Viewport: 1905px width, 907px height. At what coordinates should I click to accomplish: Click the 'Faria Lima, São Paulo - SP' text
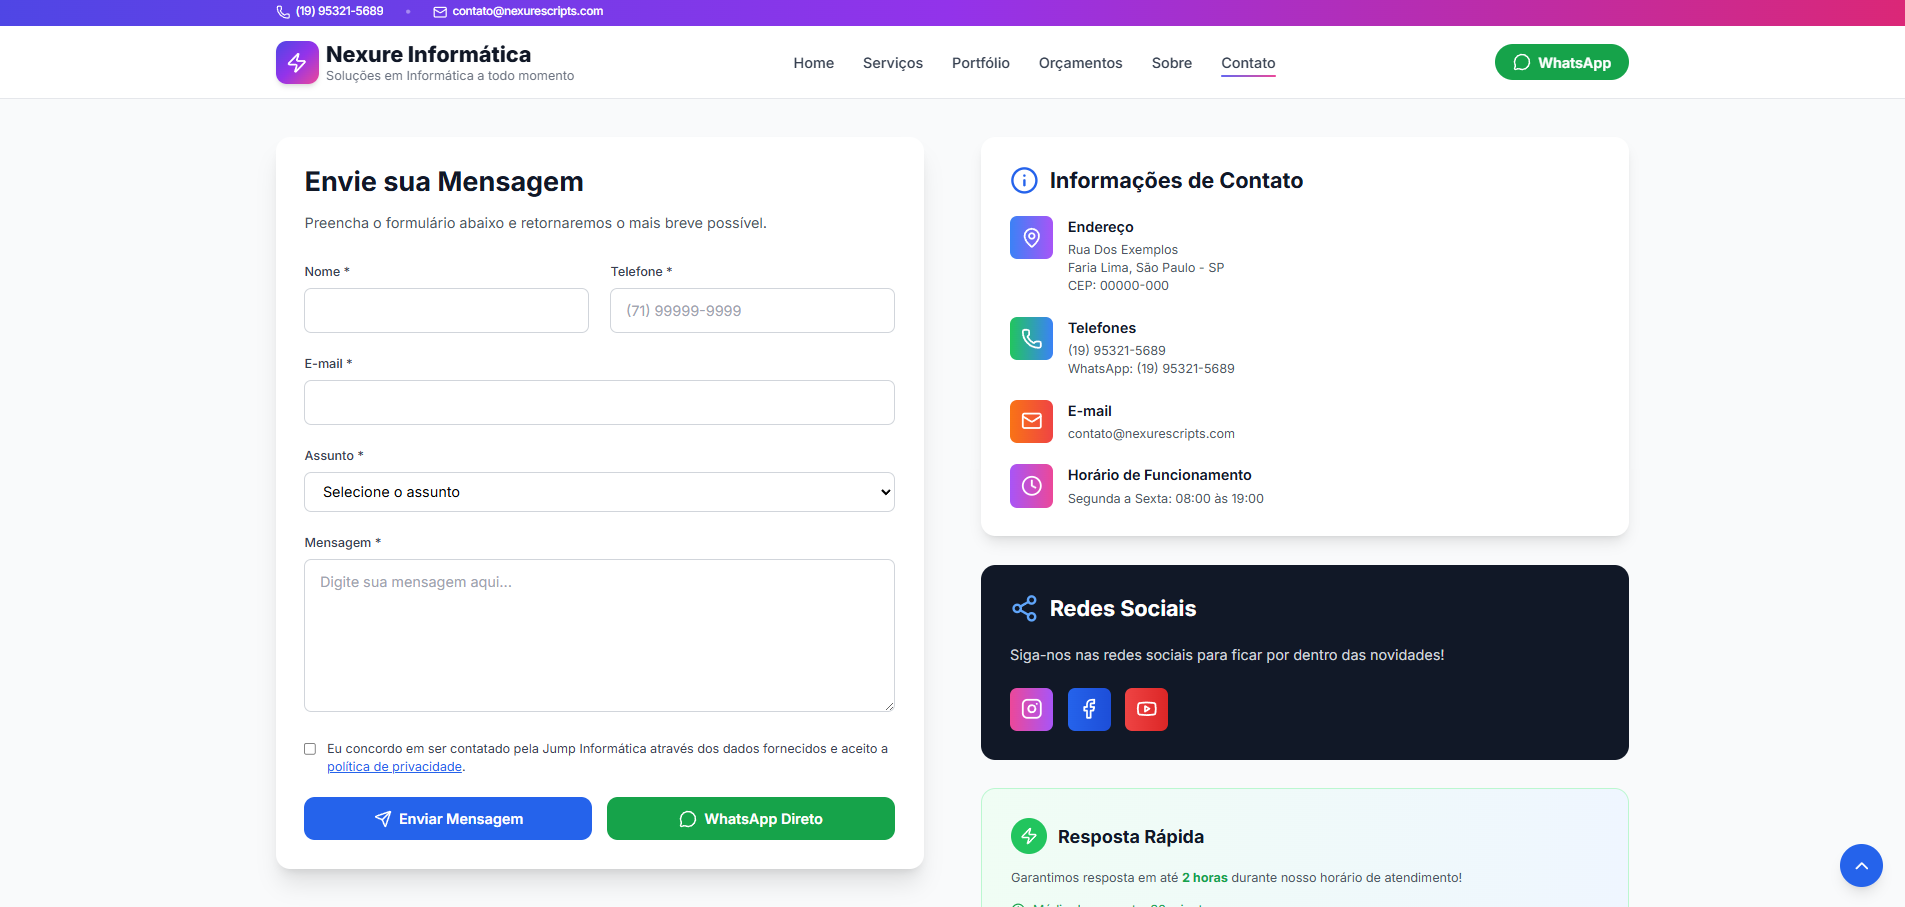[x=1146, y=268]
